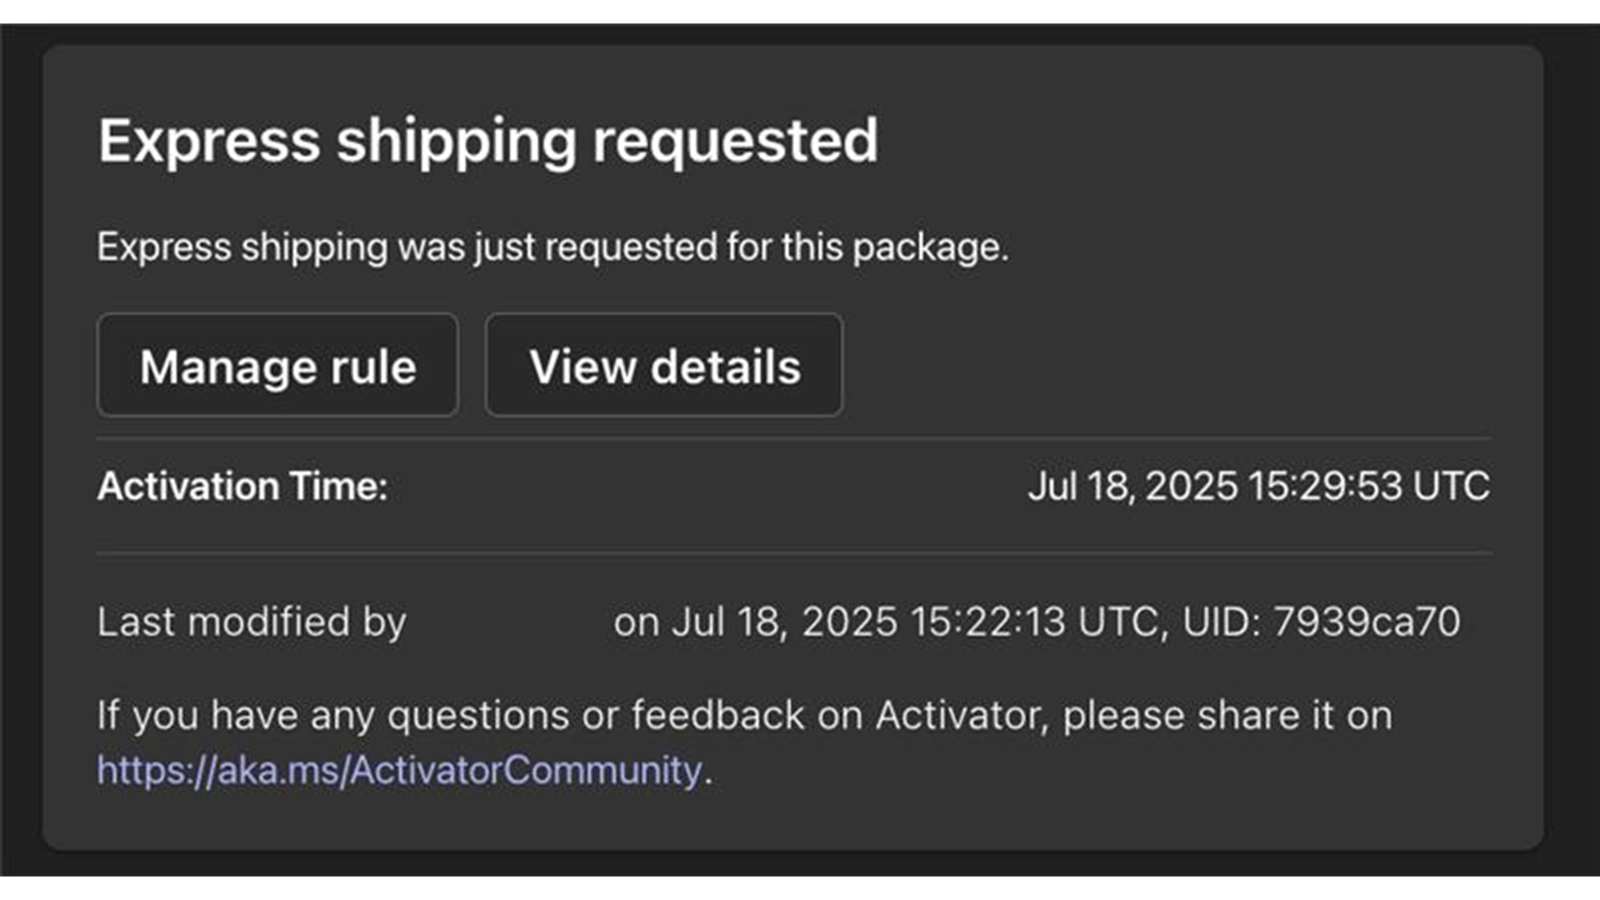Image resolution: width=1600 pixels, height=900 pixels.
Task: Click the dark background outside the card
Action: coord(20,450)
